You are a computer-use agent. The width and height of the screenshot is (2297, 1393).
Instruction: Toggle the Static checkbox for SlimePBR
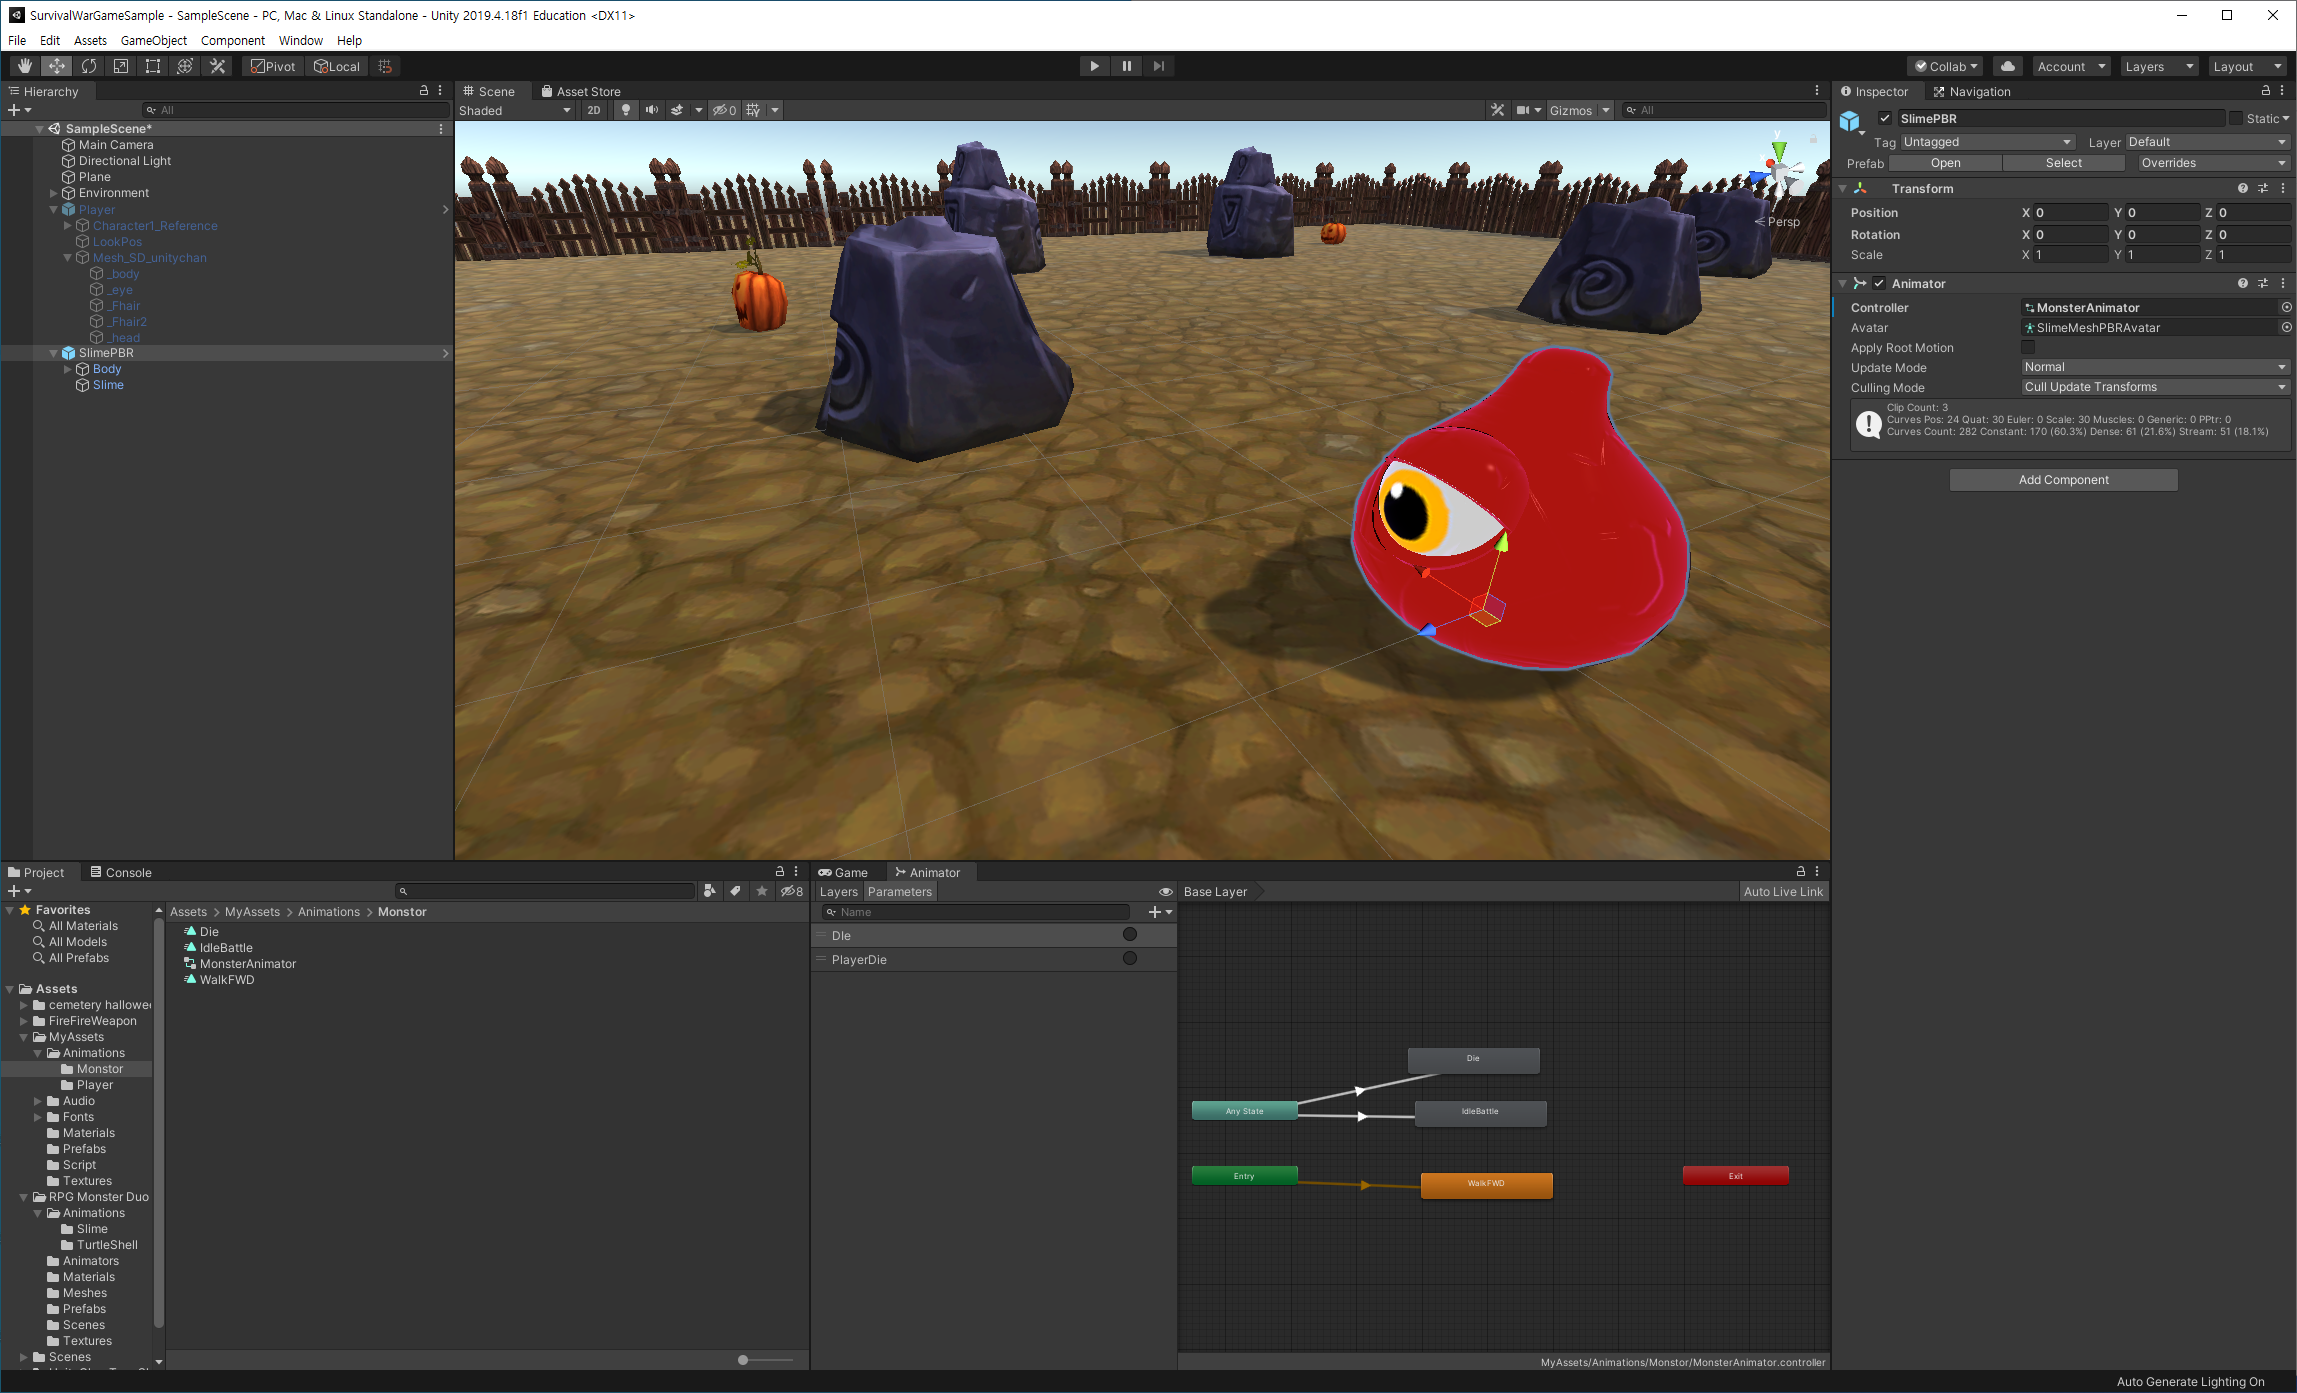(x=2235, y=118)
